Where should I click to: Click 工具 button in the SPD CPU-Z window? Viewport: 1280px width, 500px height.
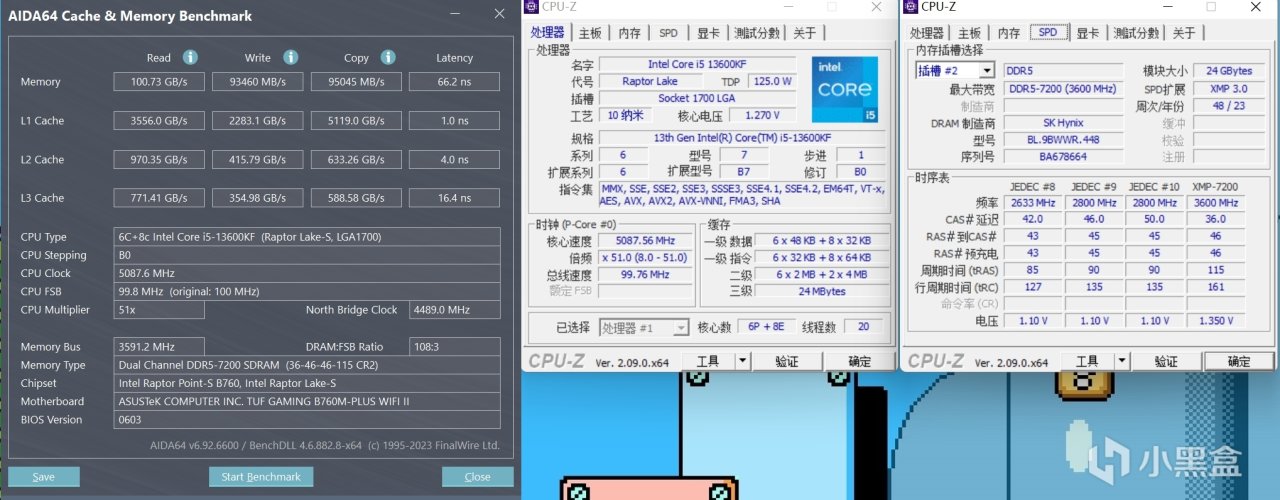coord(1087,361)
